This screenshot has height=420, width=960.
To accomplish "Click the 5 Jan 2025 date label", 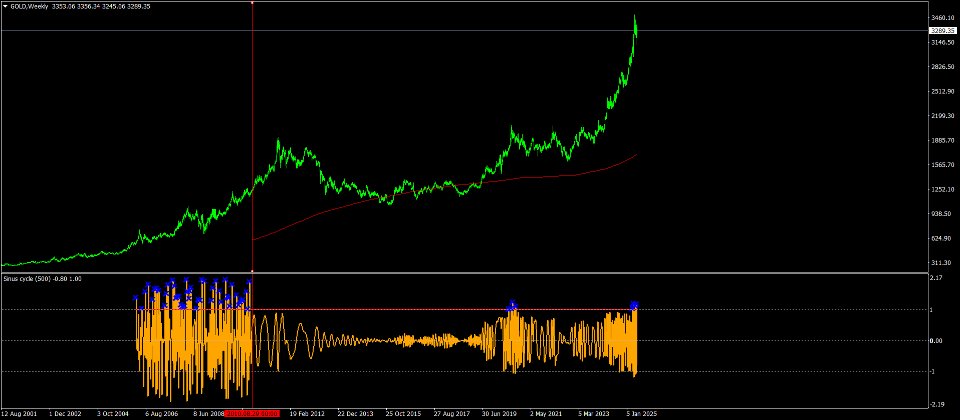I will [x=642, y=413].
